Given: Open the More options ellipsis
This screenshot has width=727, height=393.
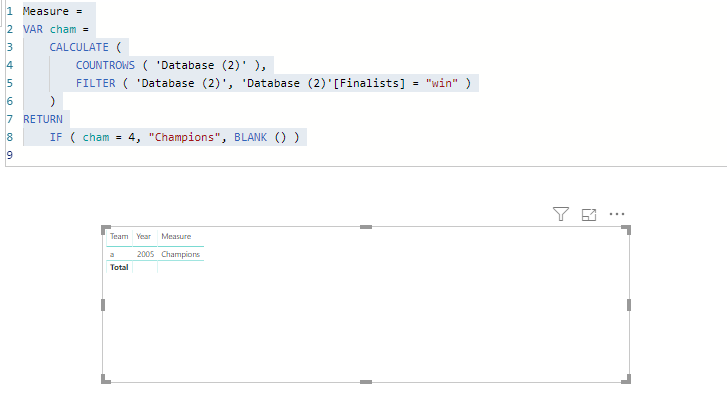Looking at the screenshot, I should [x=617, y=214].
